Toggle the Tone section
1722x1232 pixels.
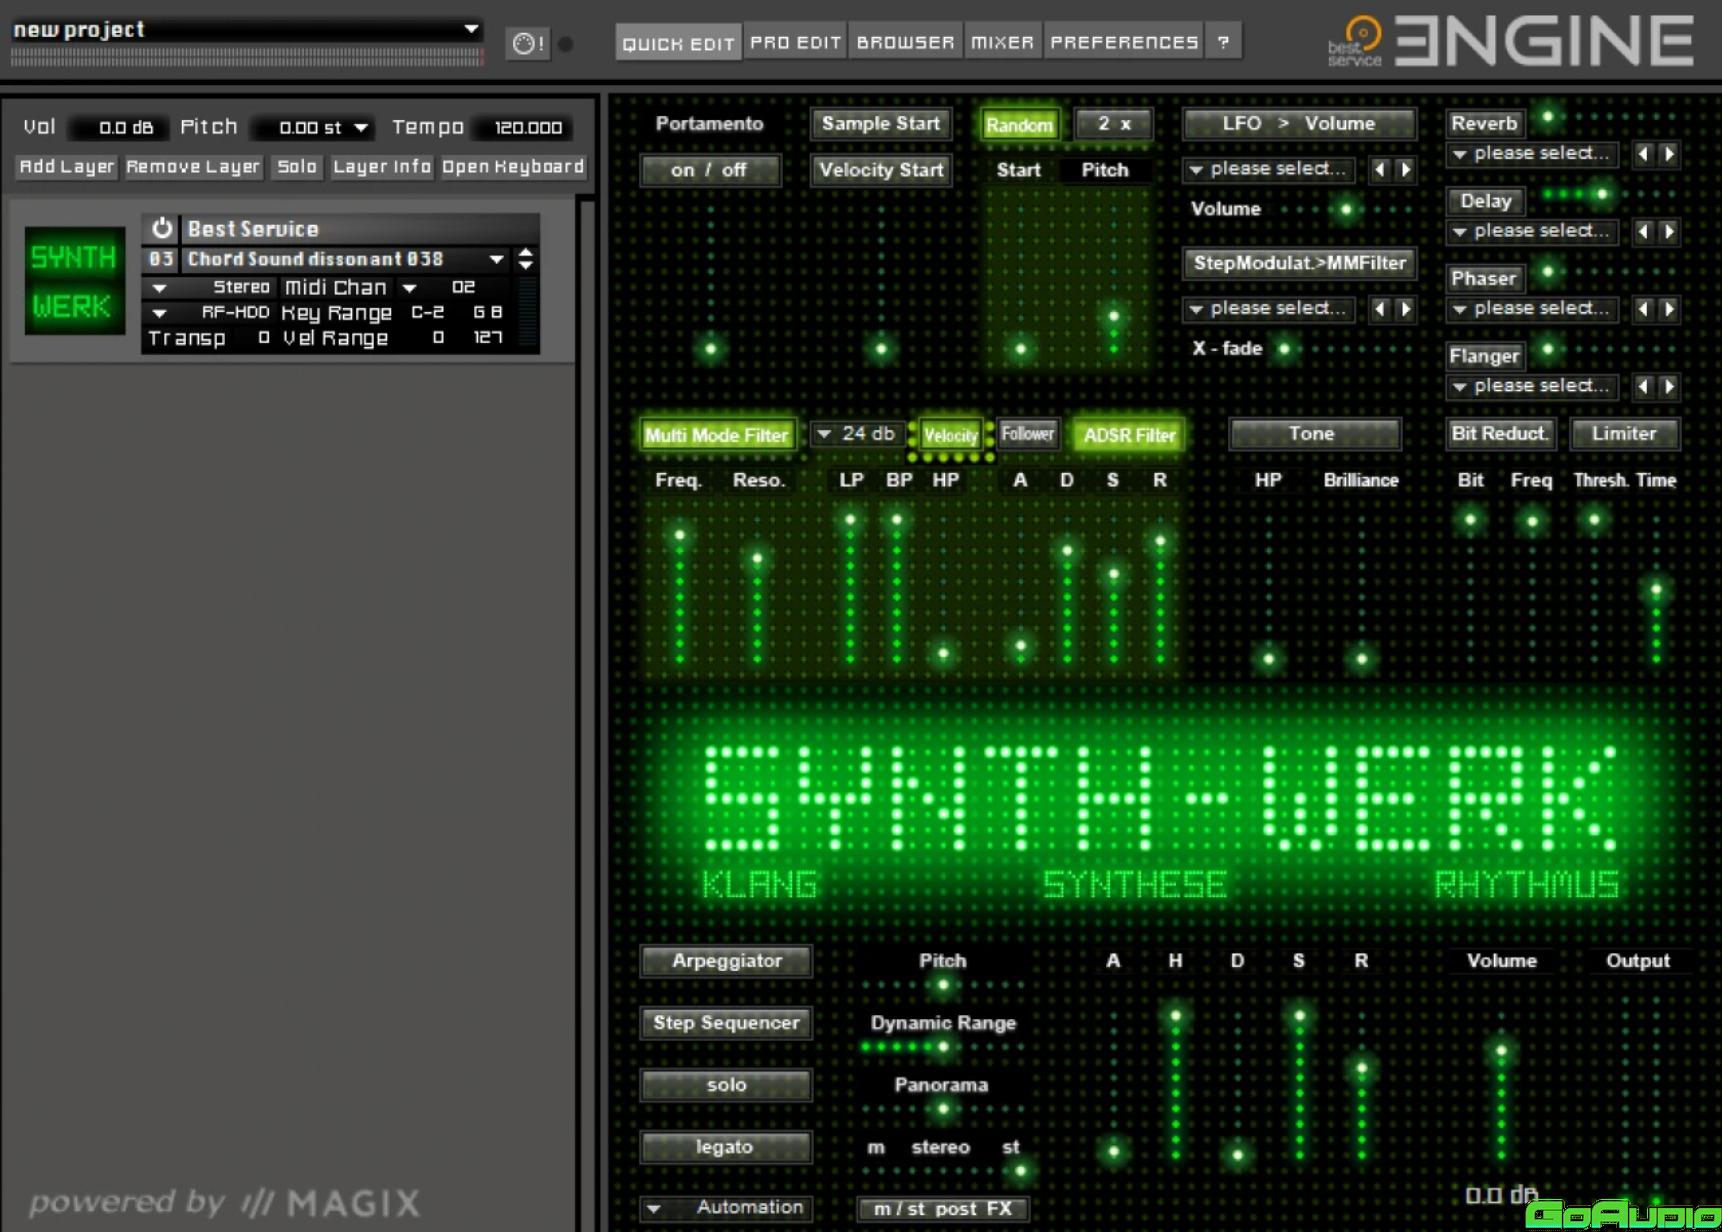point(1313,434)
